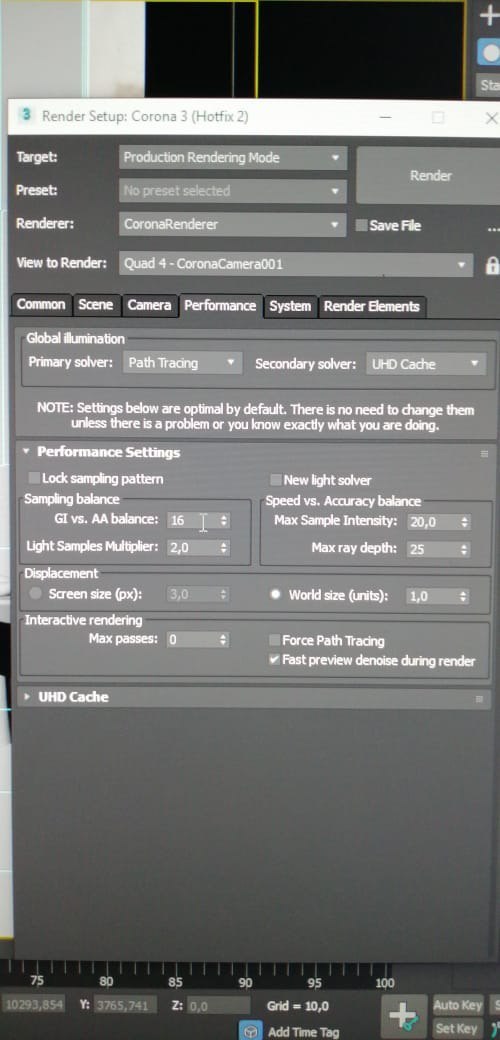Click the Add Time Tag cube icon
500x1040 pixels.
(x=251, y=1031)
